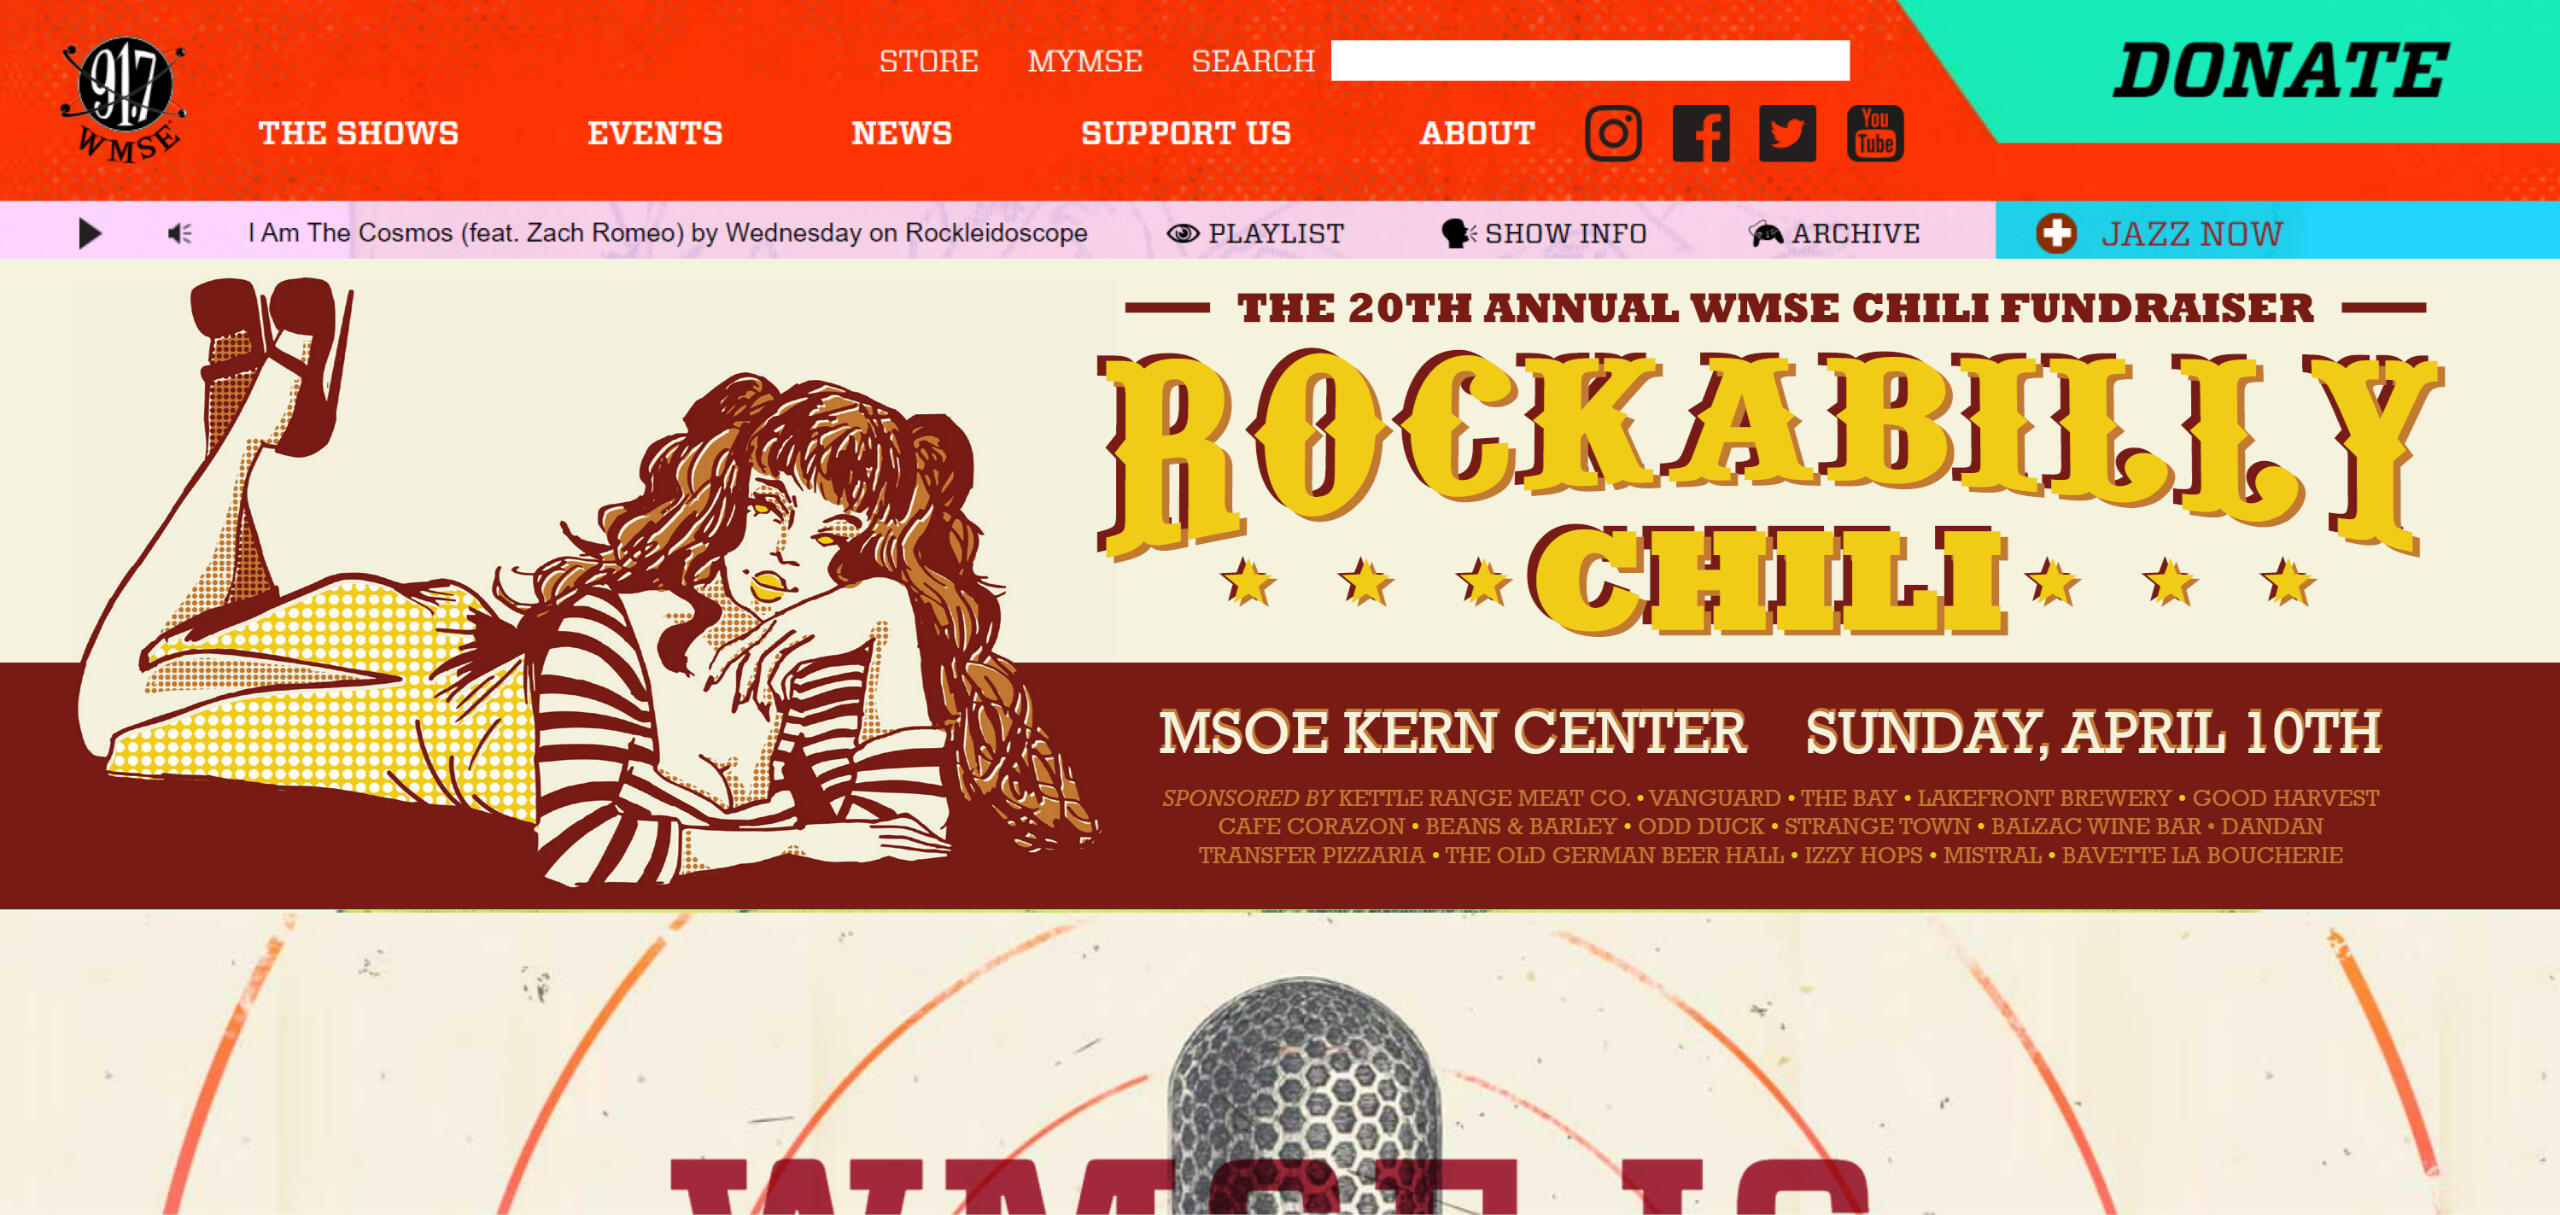Open the Events menu item
Image resolution: width=2560 pixels, height=1215 pixels.
(655, 133)
